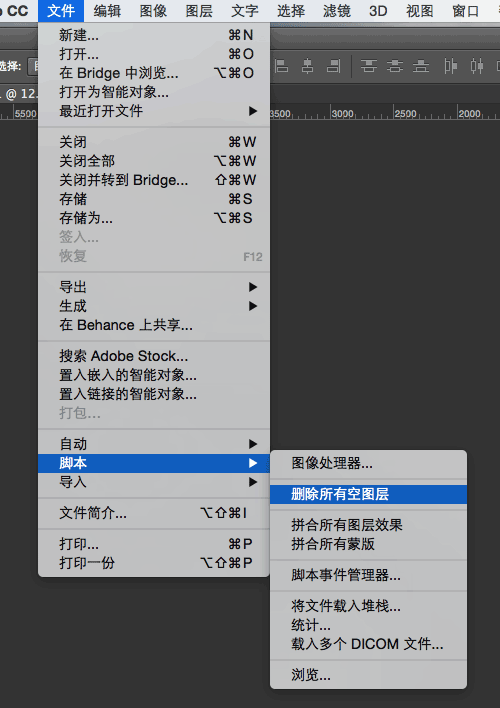Click the distribute top edges icon

369,66
